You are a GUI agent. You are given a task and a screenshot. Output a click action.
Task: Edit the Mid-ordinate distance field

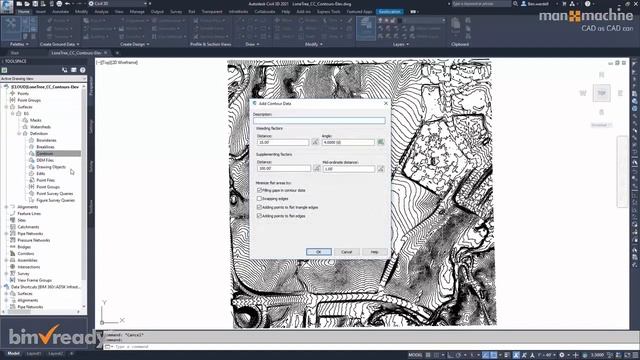tap(349, 169)
